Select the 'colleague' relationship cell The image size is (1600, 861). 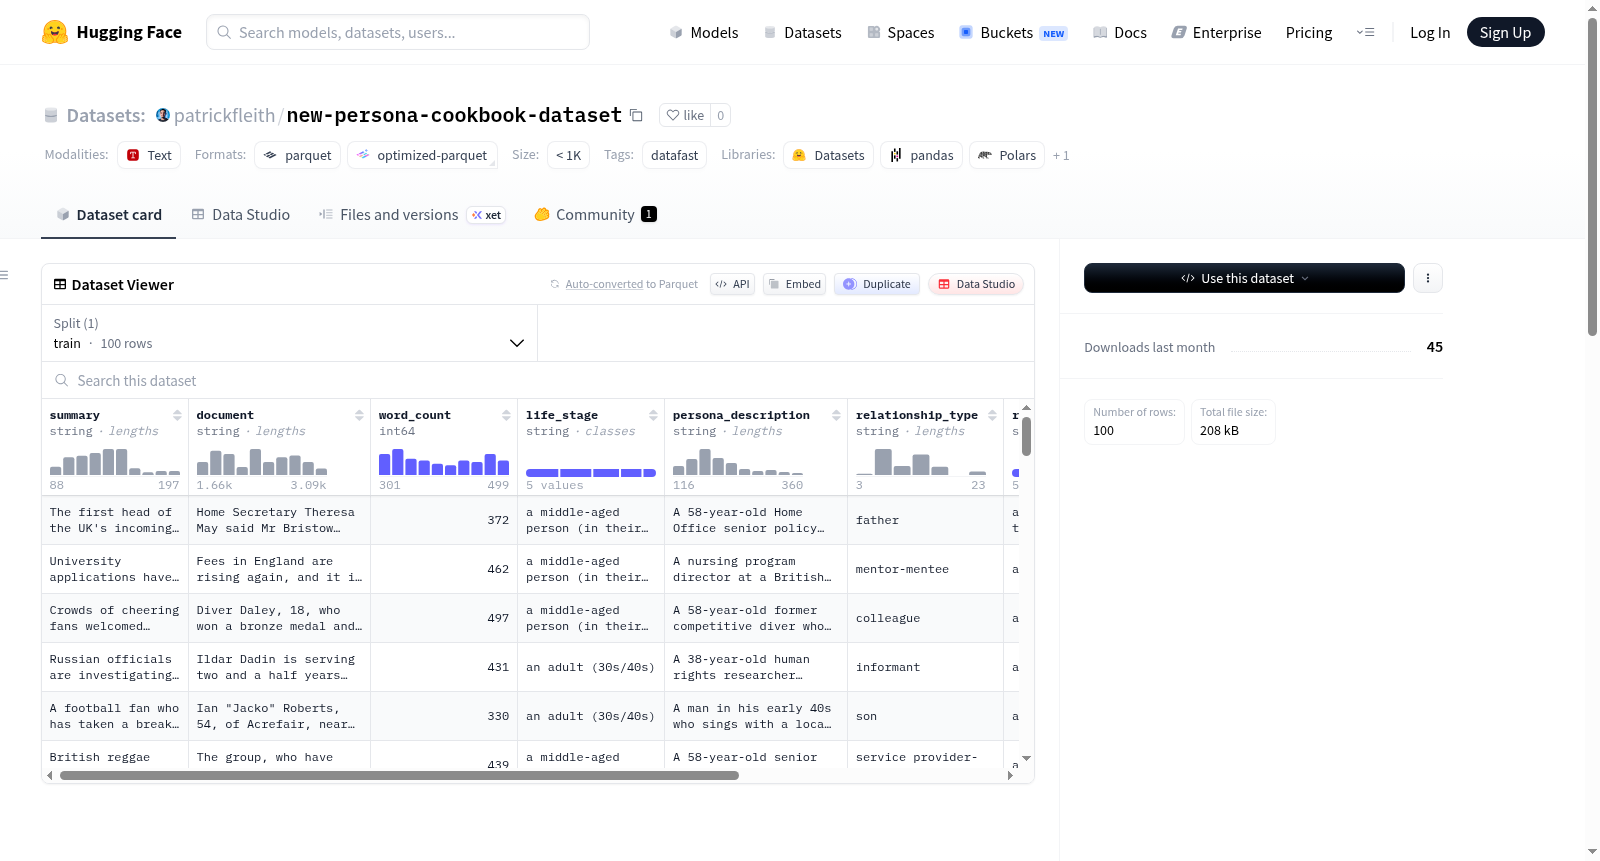(925, 618)
